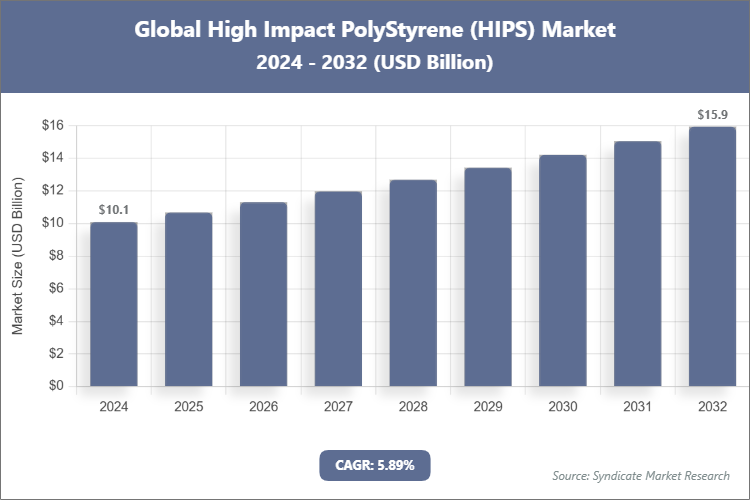Screen dimensions: 750x500
Task: Click the $8 y-axis tick label
Action: (x=56, y=256)
